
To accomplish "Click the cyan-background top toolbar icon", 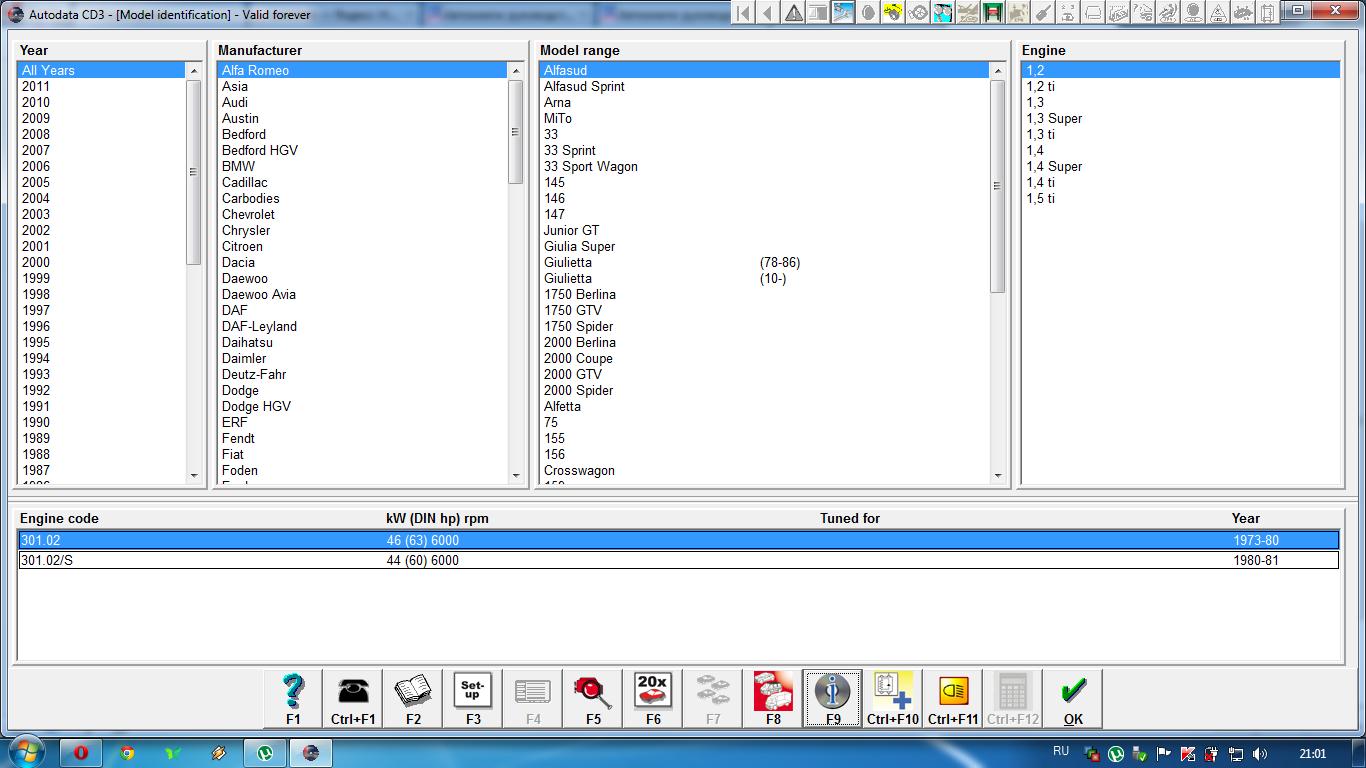I will [943, 13].
